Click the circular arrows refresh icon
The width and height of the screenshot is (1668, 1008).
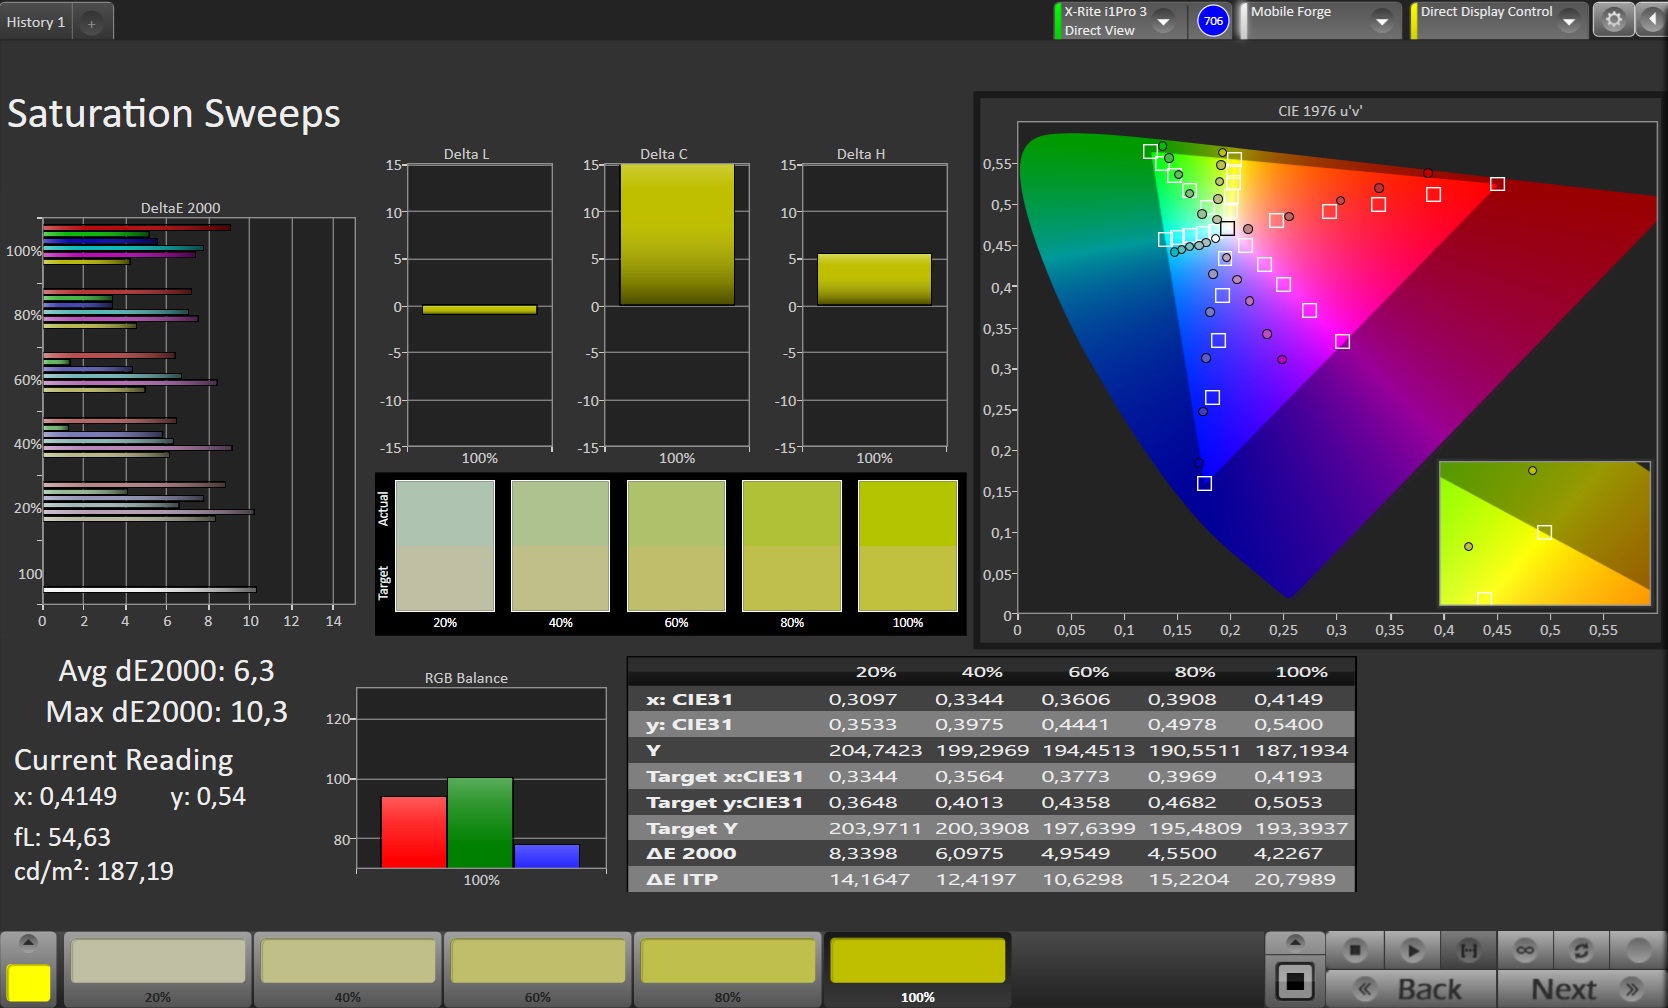[x=1581, y=949]
